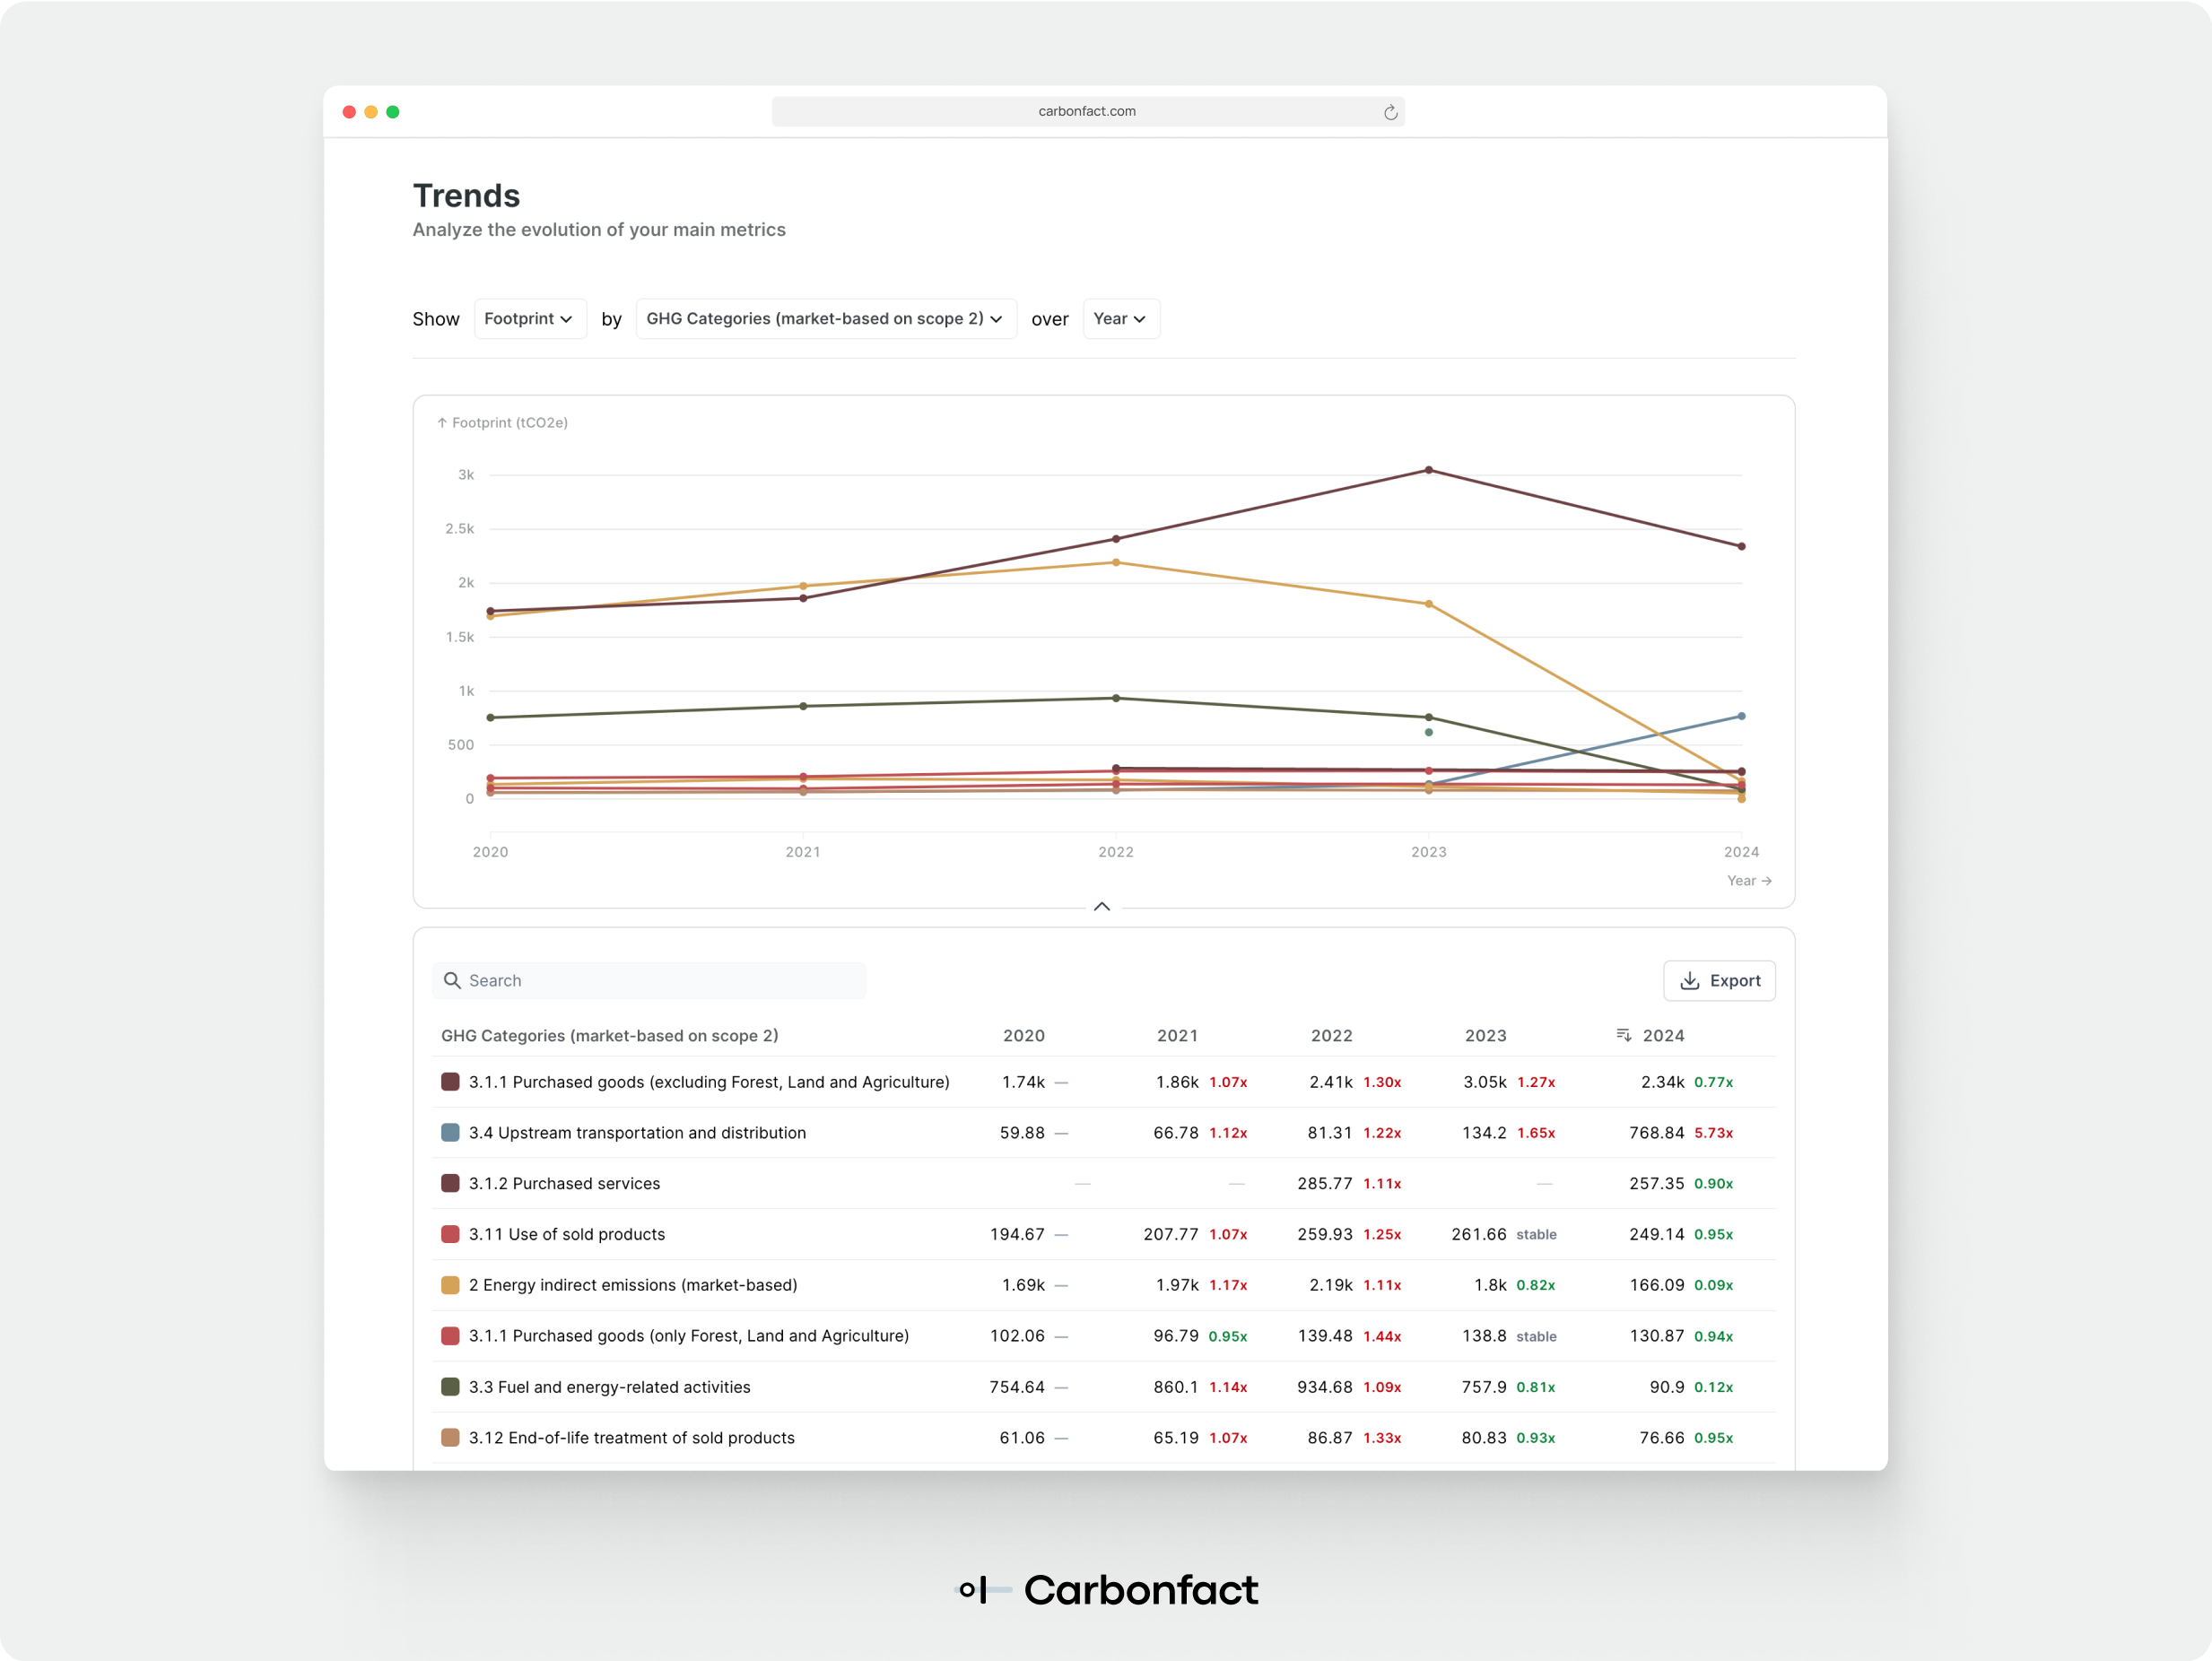Click inside the Search field above the table

[650, 980]
